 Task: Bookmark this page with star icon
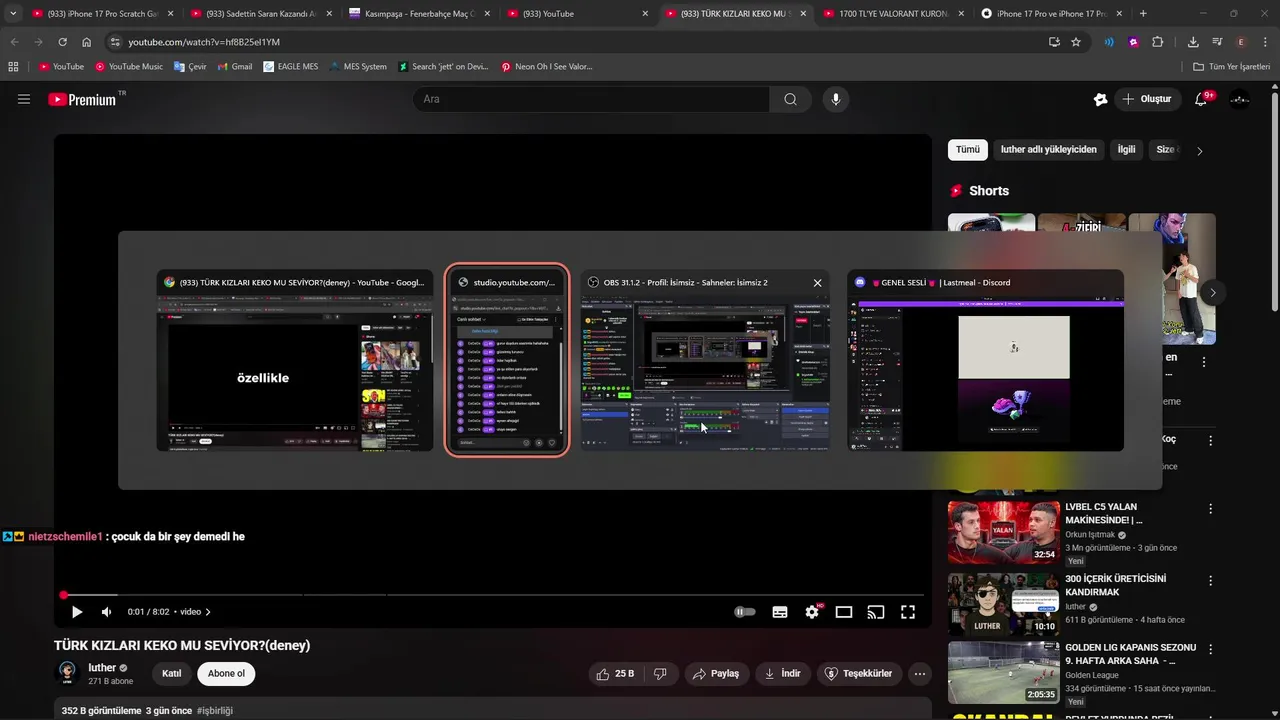pos(1076,42)
